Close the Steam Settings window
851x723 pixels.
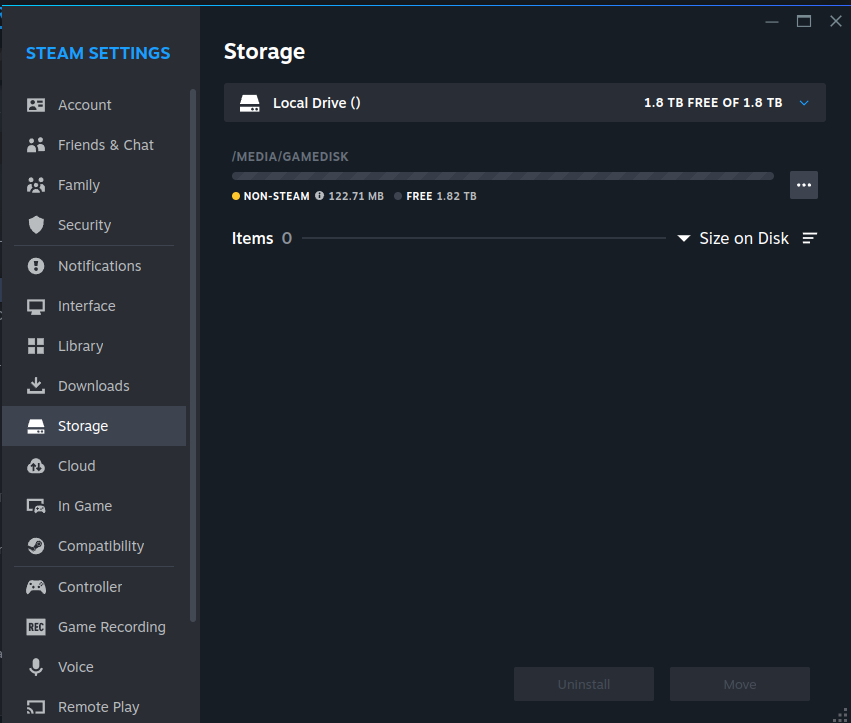click(836, 21)
